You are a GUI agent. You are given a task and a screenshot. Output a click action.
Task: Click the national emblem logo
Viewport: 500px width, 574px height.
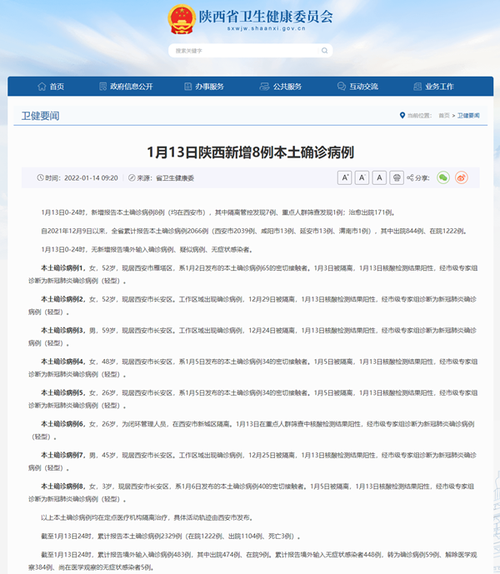[182, 19]
